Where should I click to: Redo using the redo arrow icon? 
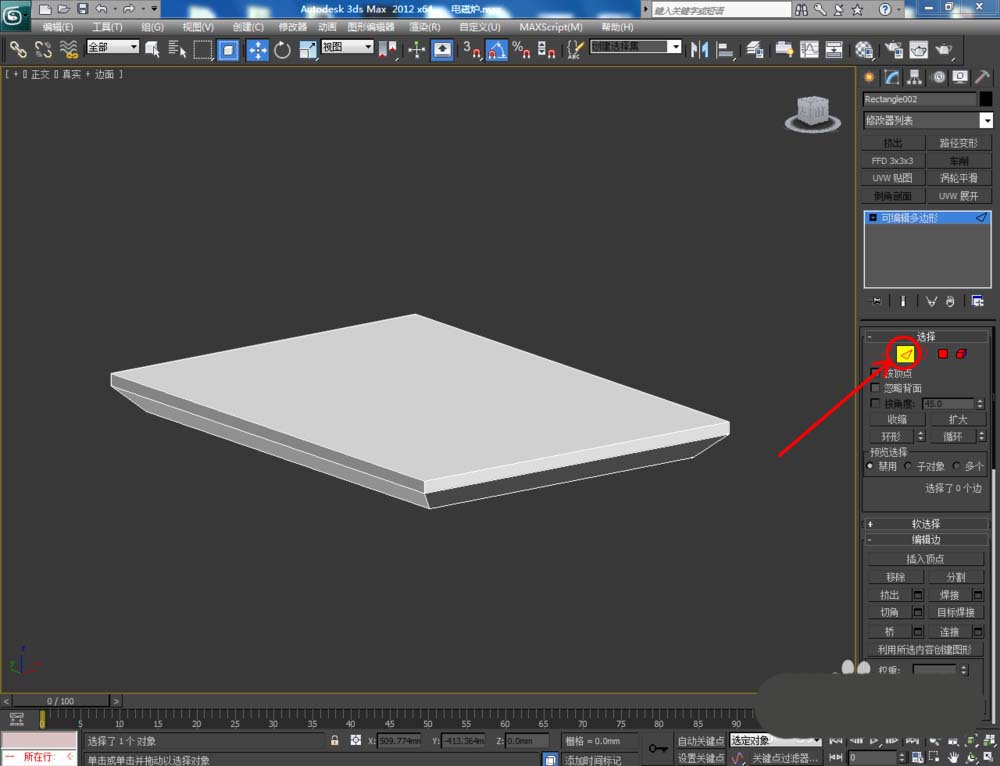click(129, 9)
